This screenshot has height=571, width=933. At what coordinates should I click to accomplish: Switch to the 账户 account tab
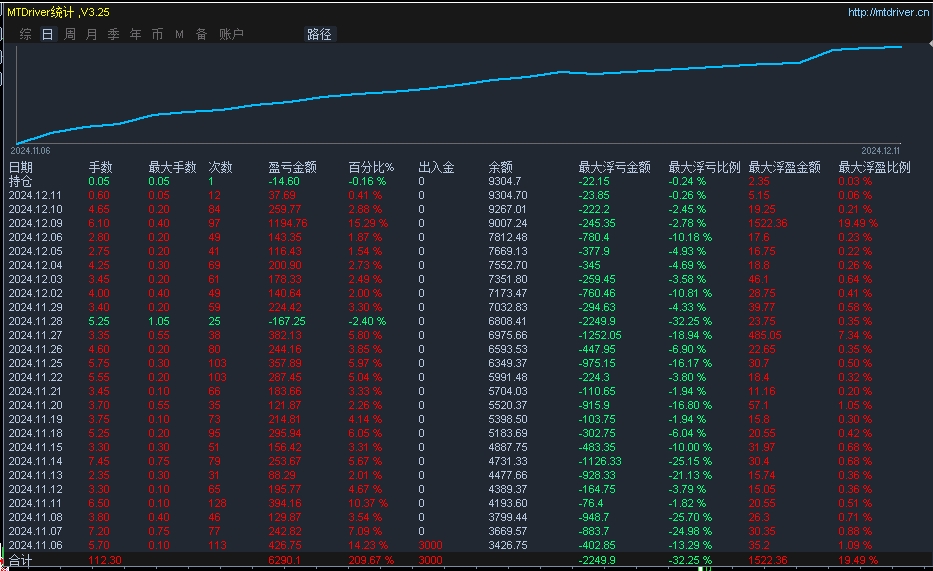click(x=231, y=34)
